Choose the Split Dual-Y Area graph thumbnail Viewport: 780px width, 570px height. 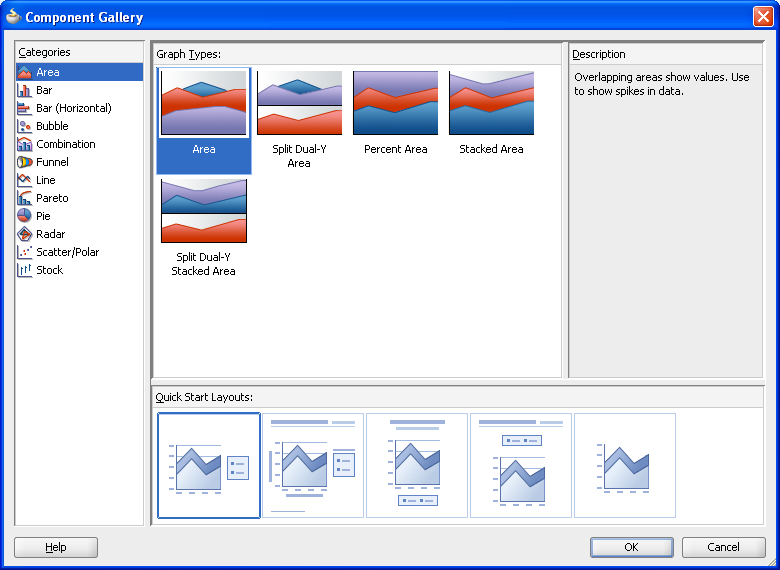(299, 103)
